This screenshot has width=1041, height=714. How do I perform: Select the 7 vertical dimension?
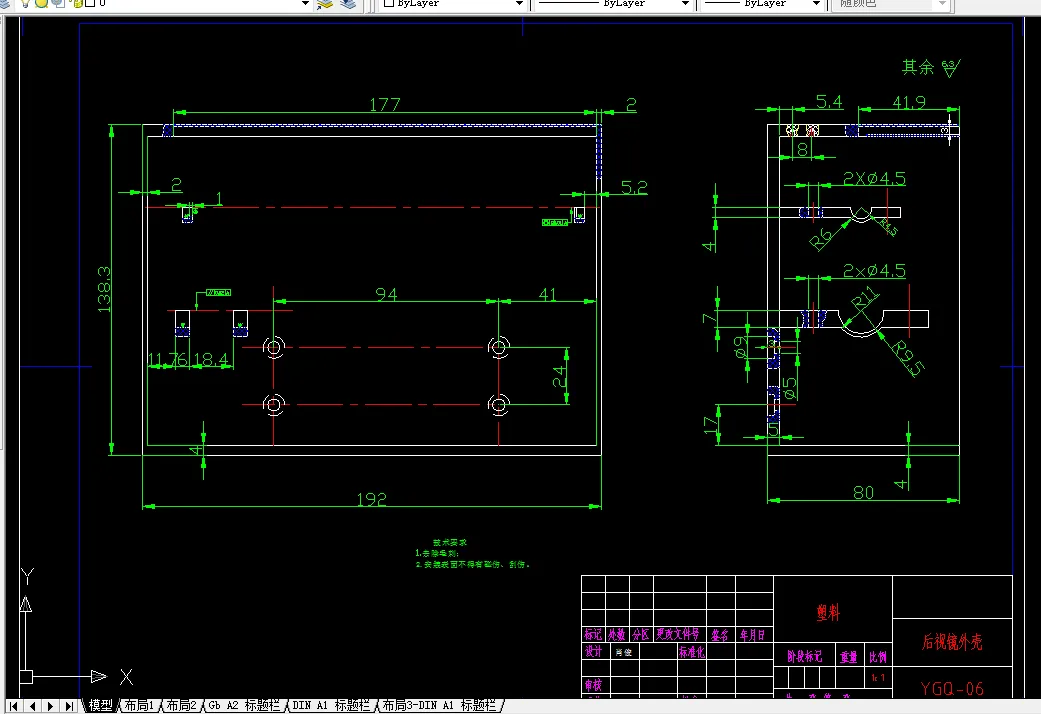pyautogui.click(x=708, y=318)
